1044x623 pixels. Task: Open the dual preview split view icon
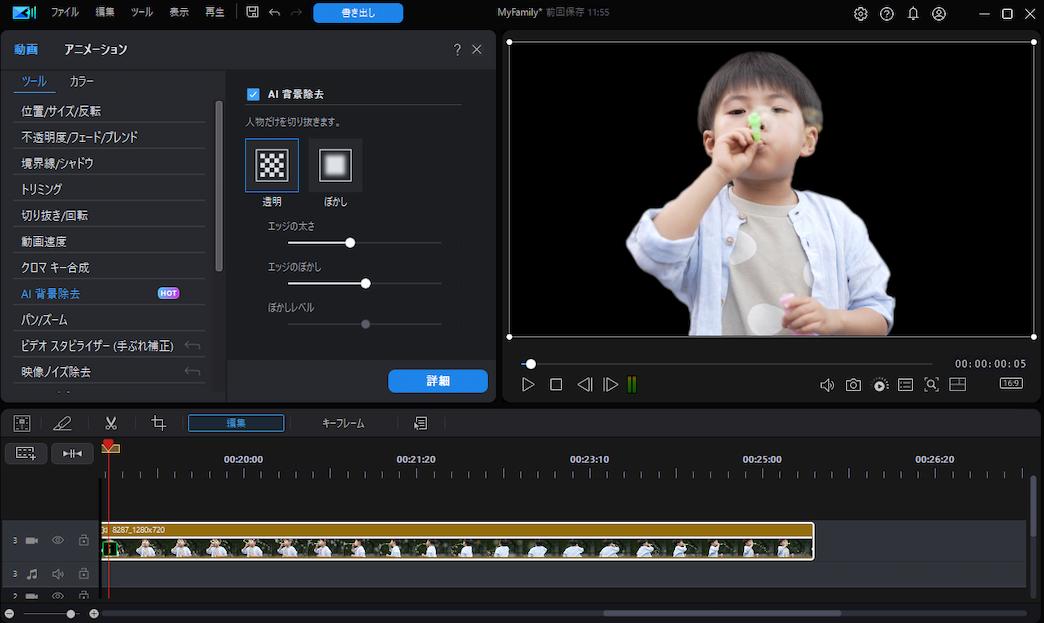tap(957, 384)
